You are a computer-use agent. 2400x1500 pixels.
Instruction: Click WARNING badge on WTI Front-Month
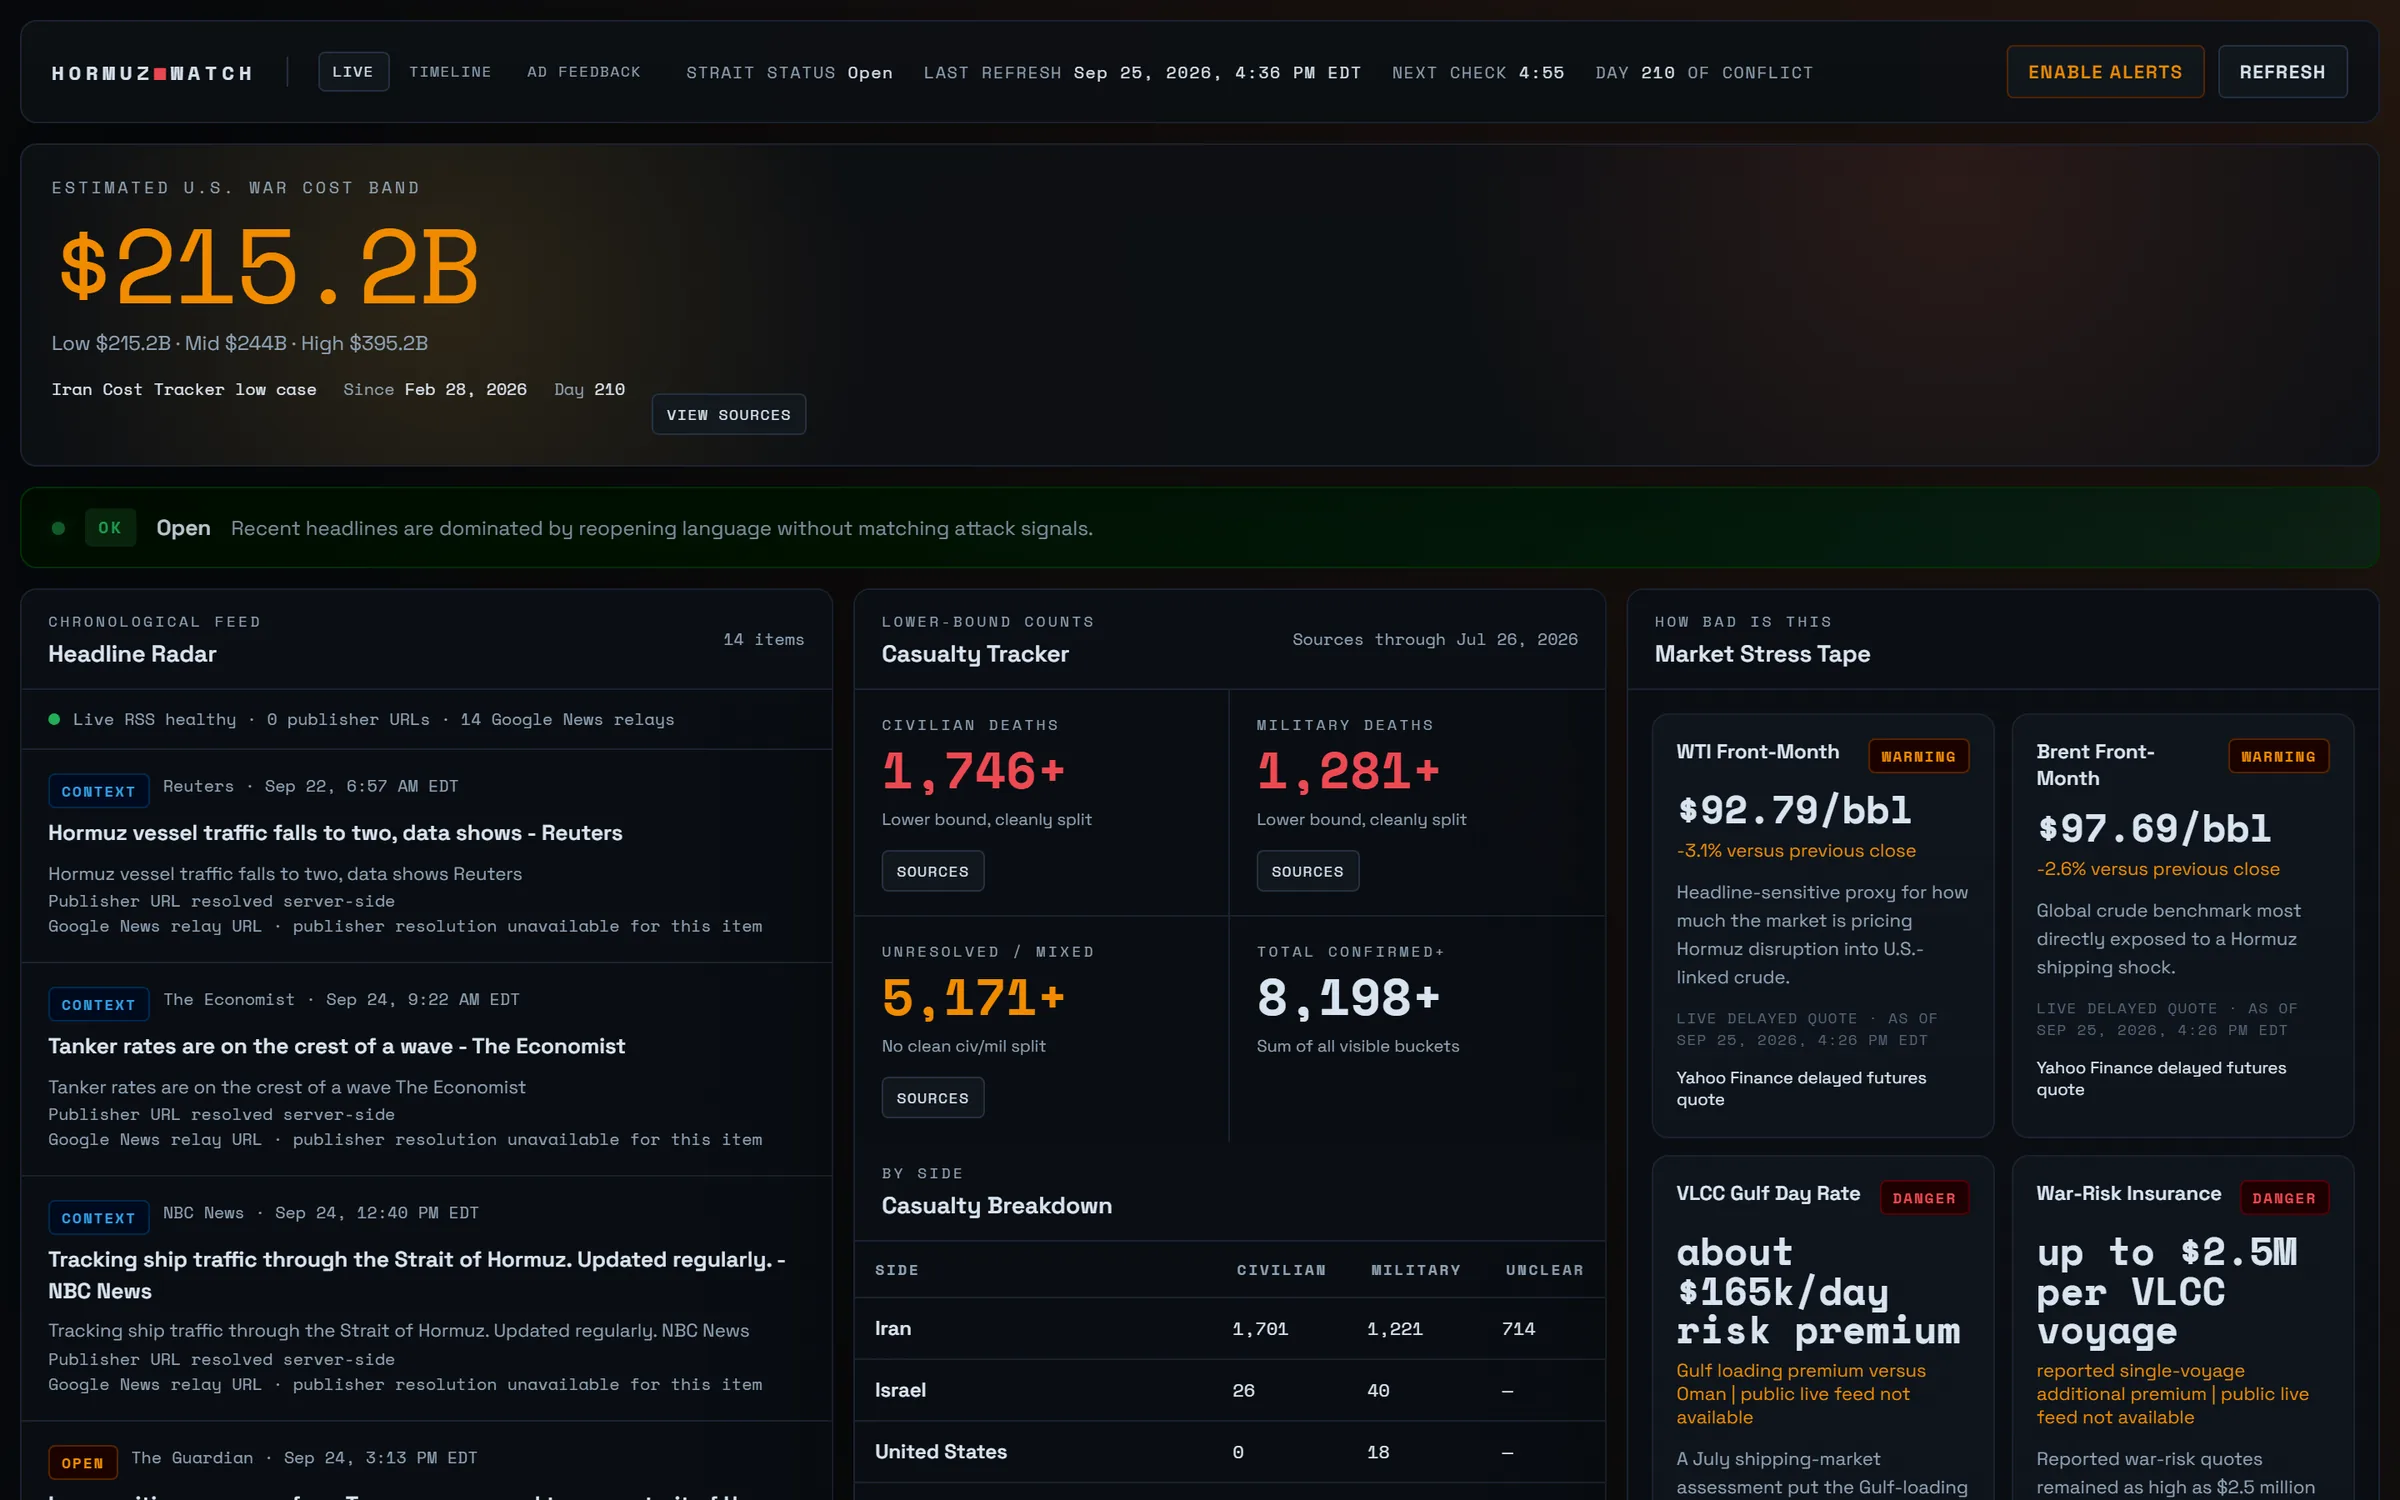click(x=1918, y=756)
